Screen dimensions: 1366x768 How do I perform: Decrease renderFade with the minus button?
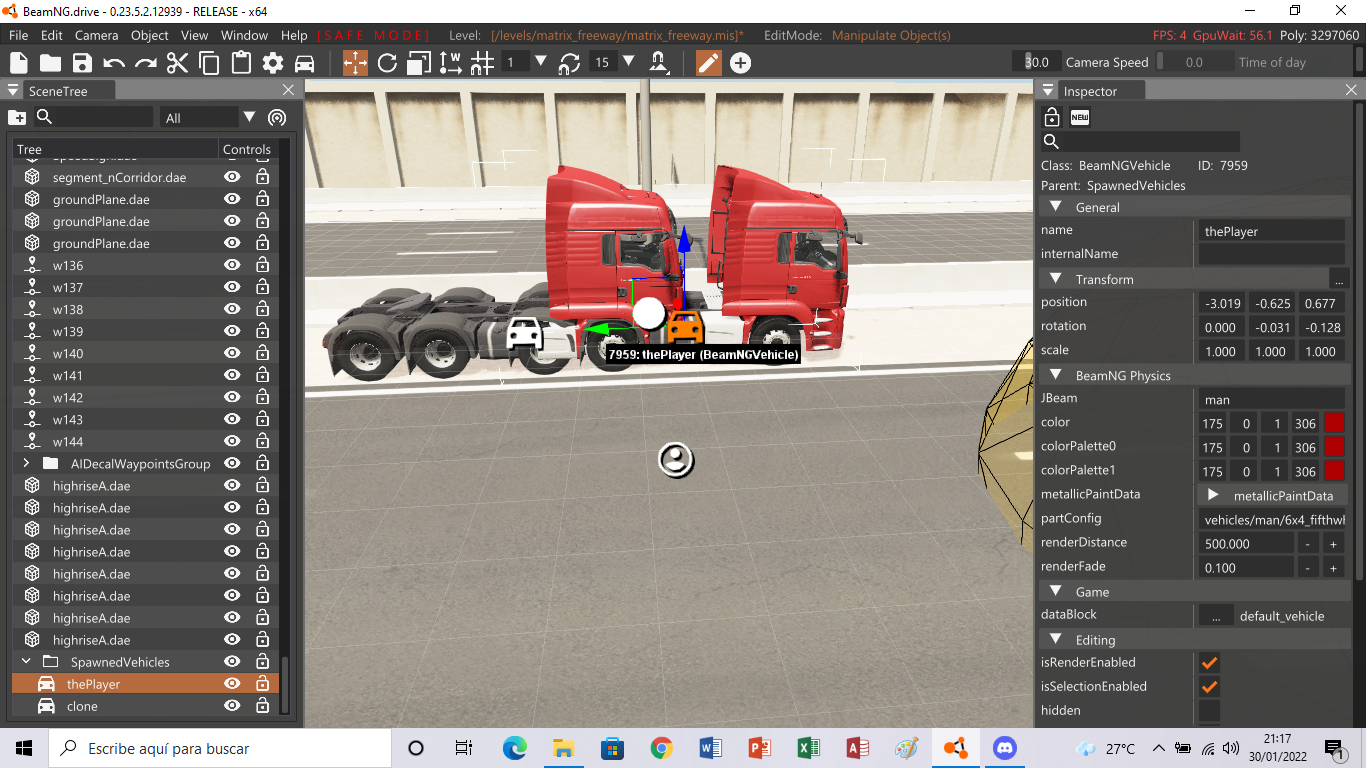[1308, 567]
